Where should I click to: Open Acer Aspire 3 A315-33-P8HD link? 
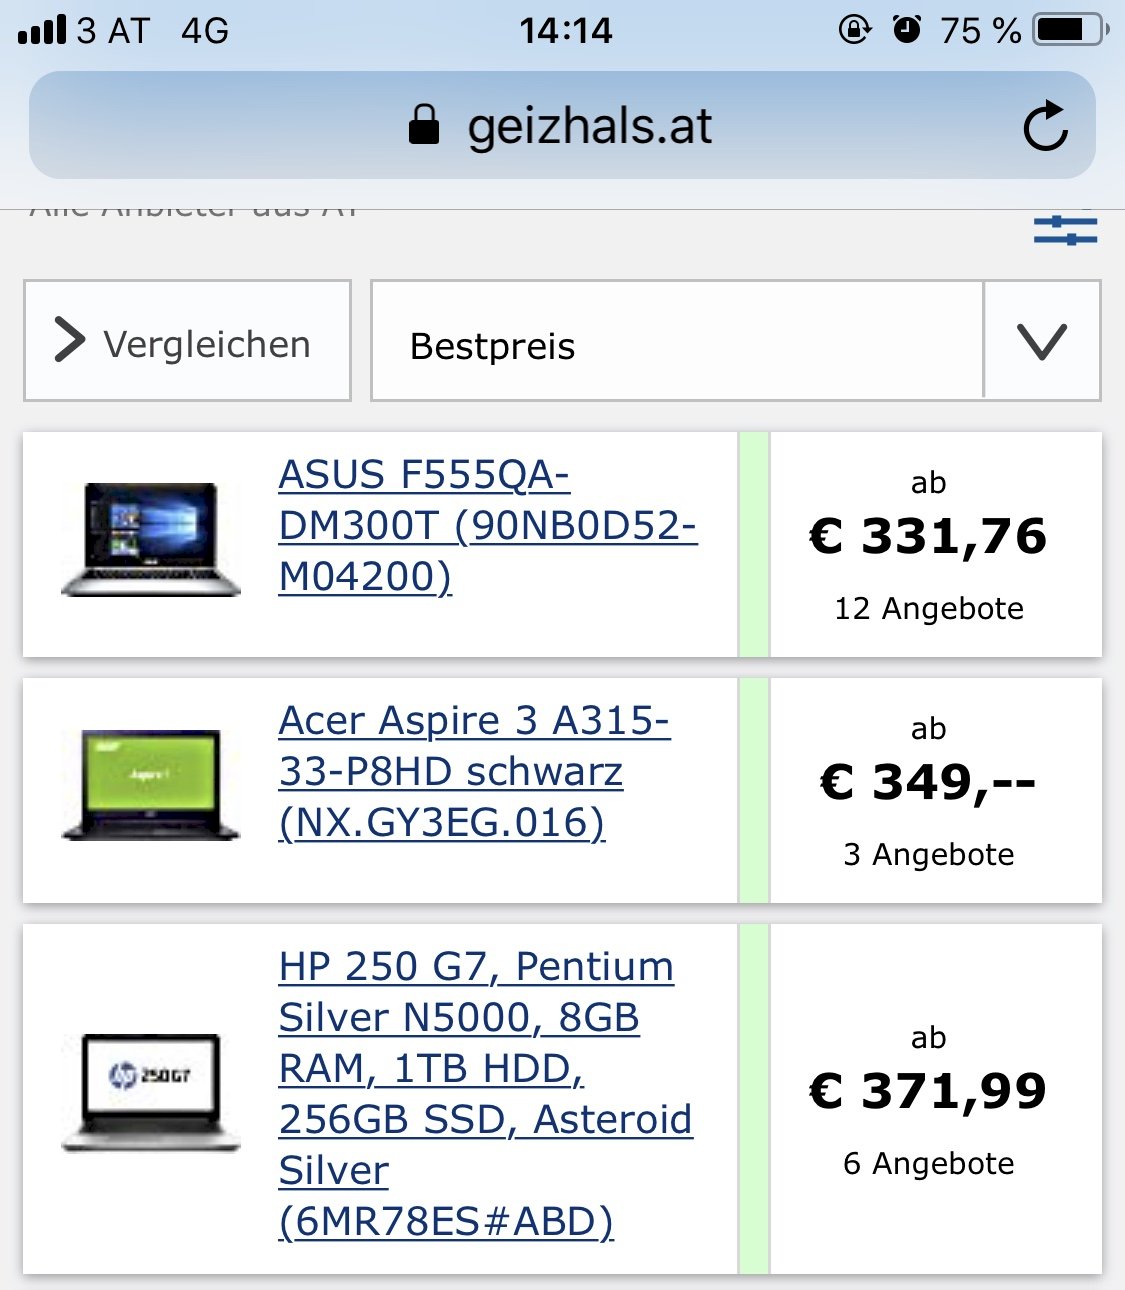474,771
